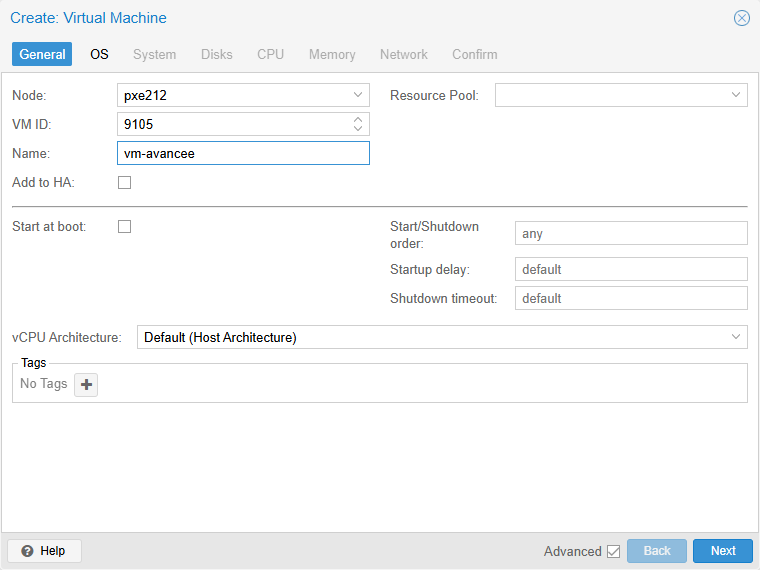Increase VM ID with the up spinner arrow
The height and width of the screenshot is (570, 760).
pos(358,119)
